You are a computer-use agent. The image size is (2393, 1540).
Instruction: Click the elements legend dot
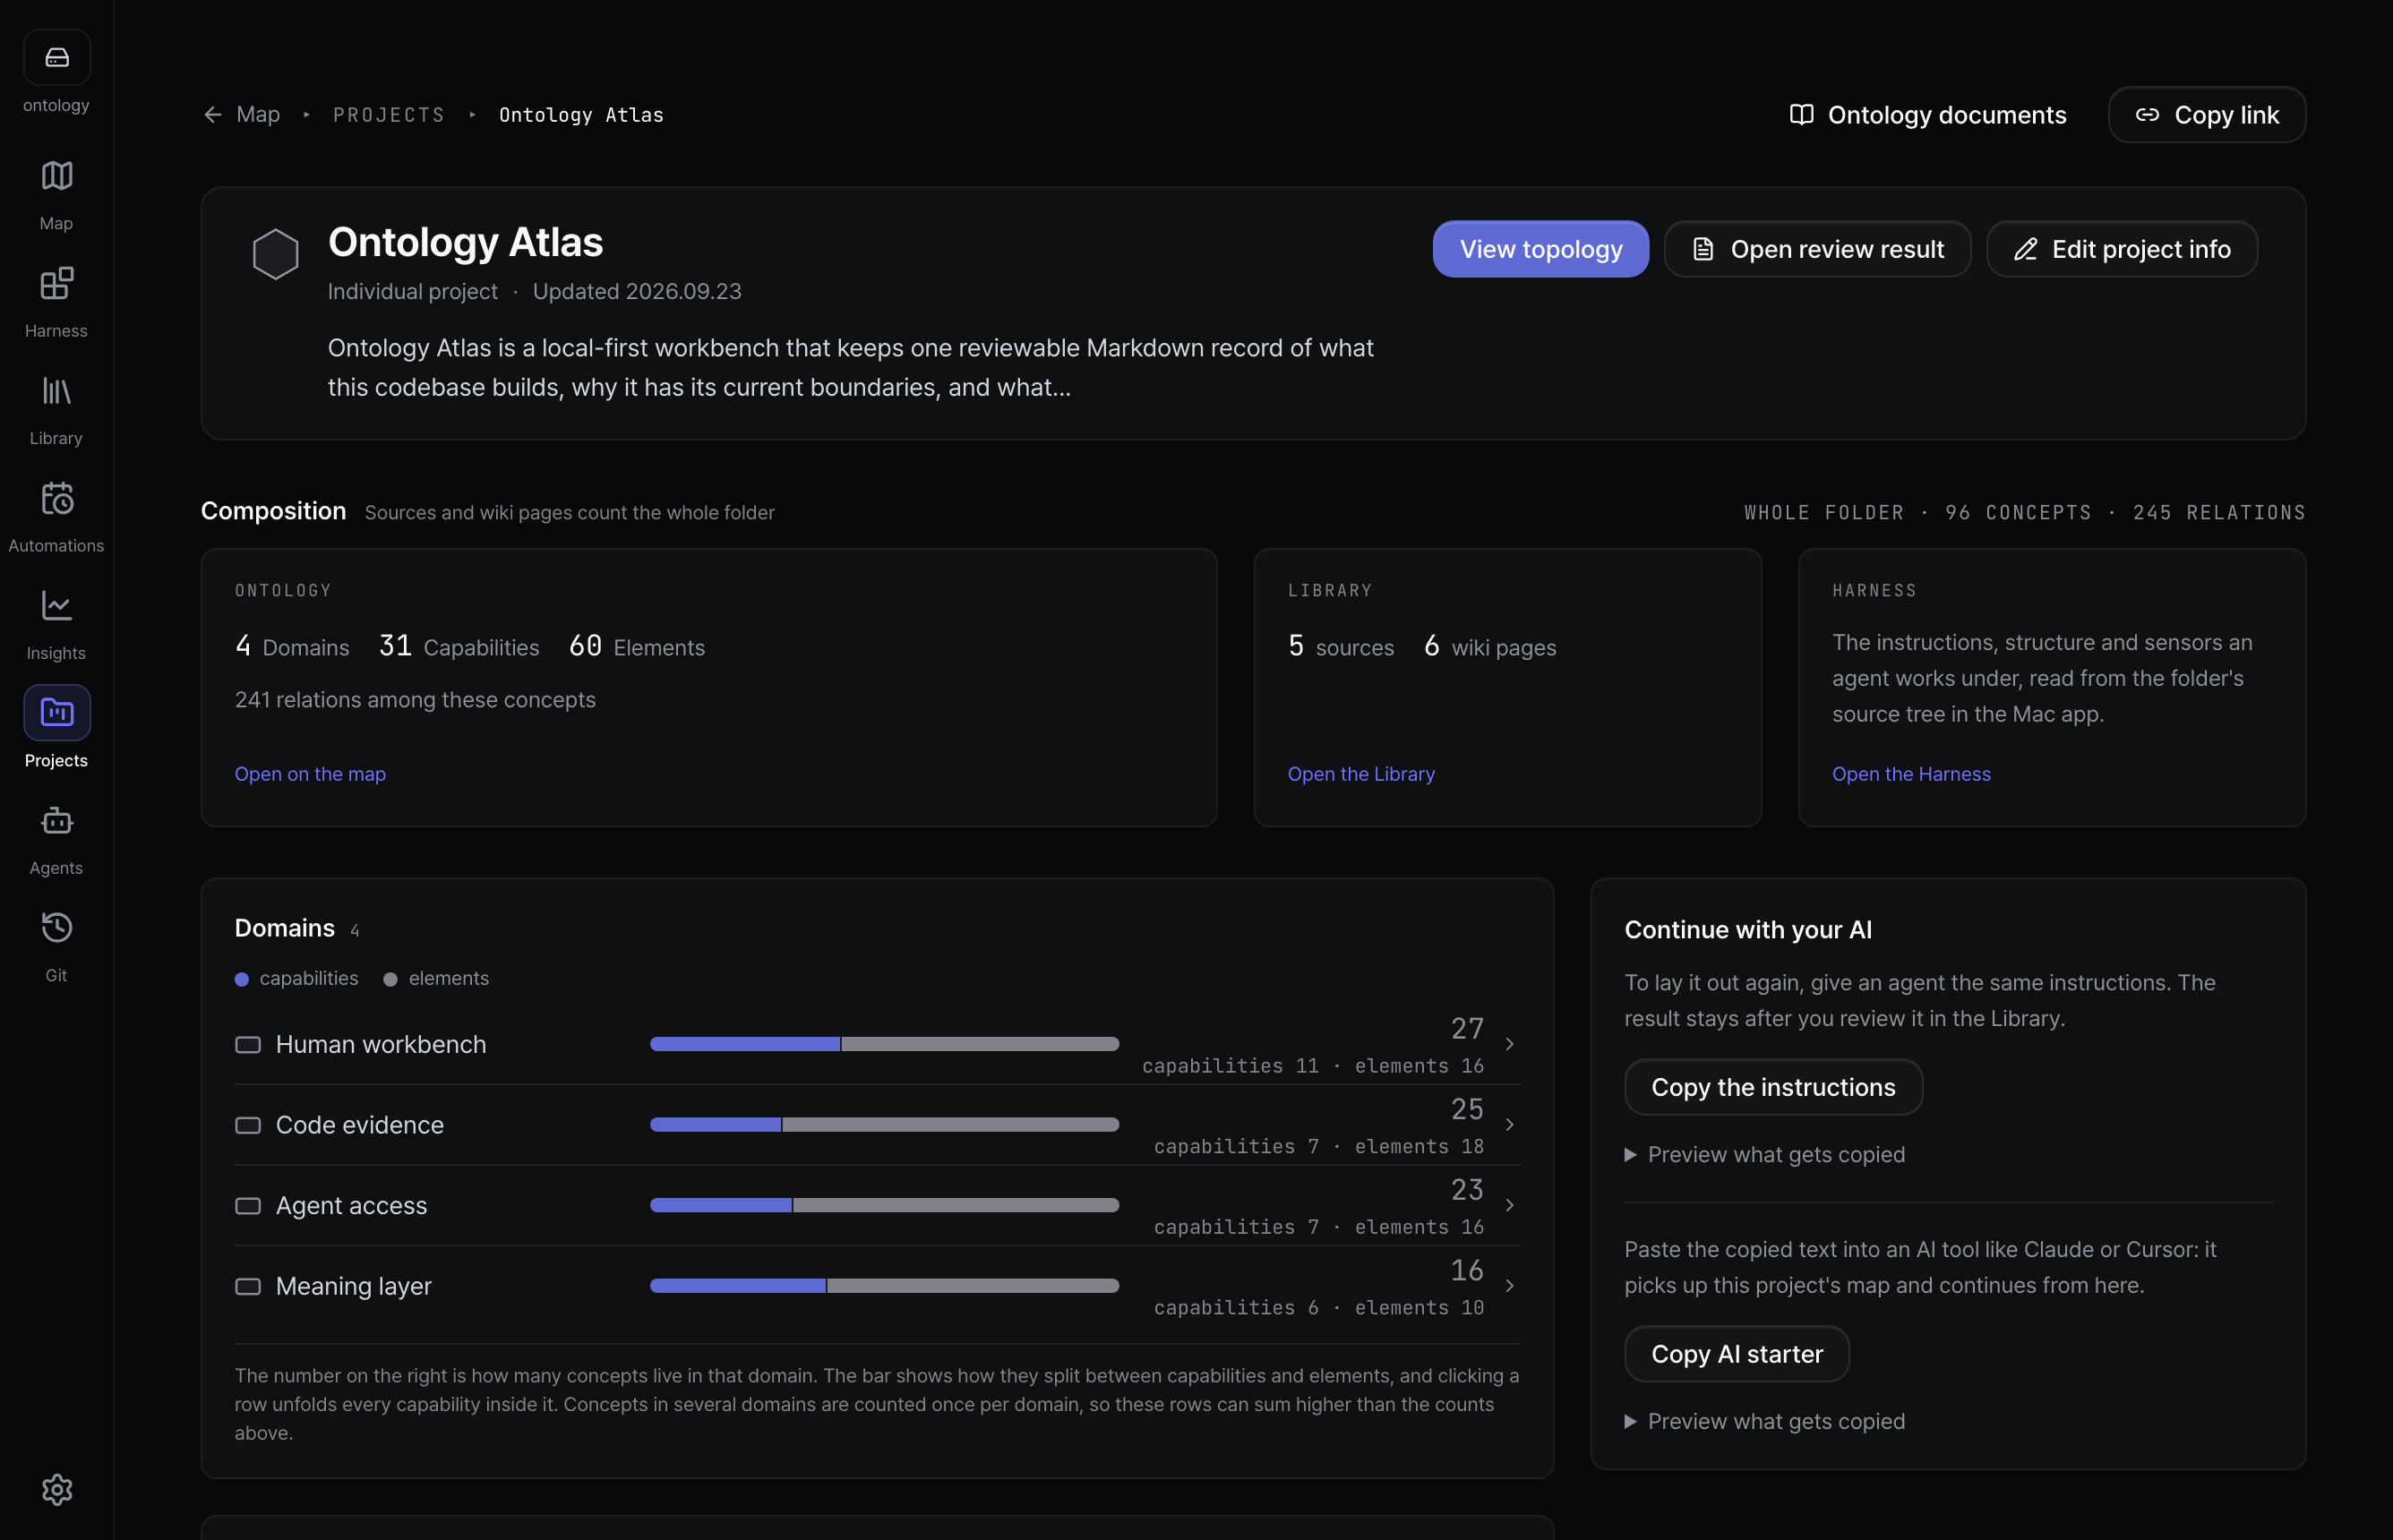point(390,980)
